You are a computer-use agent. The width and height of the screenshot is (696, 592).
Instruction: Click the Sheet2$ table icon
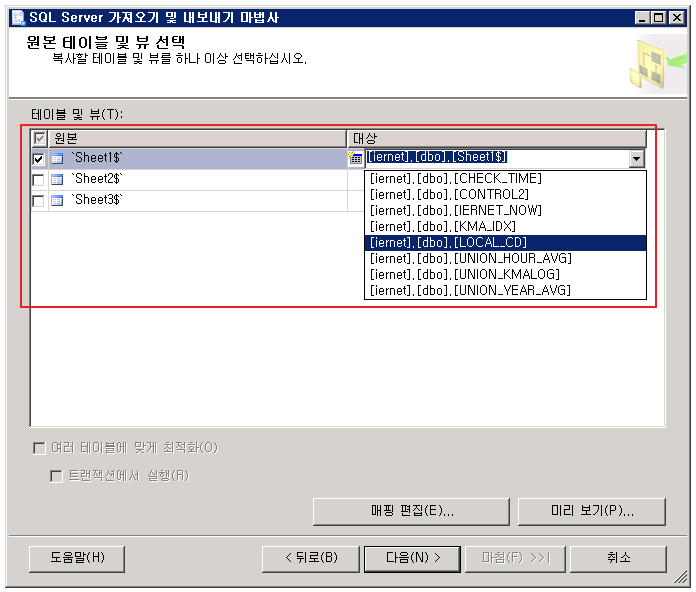click(57, 180)
